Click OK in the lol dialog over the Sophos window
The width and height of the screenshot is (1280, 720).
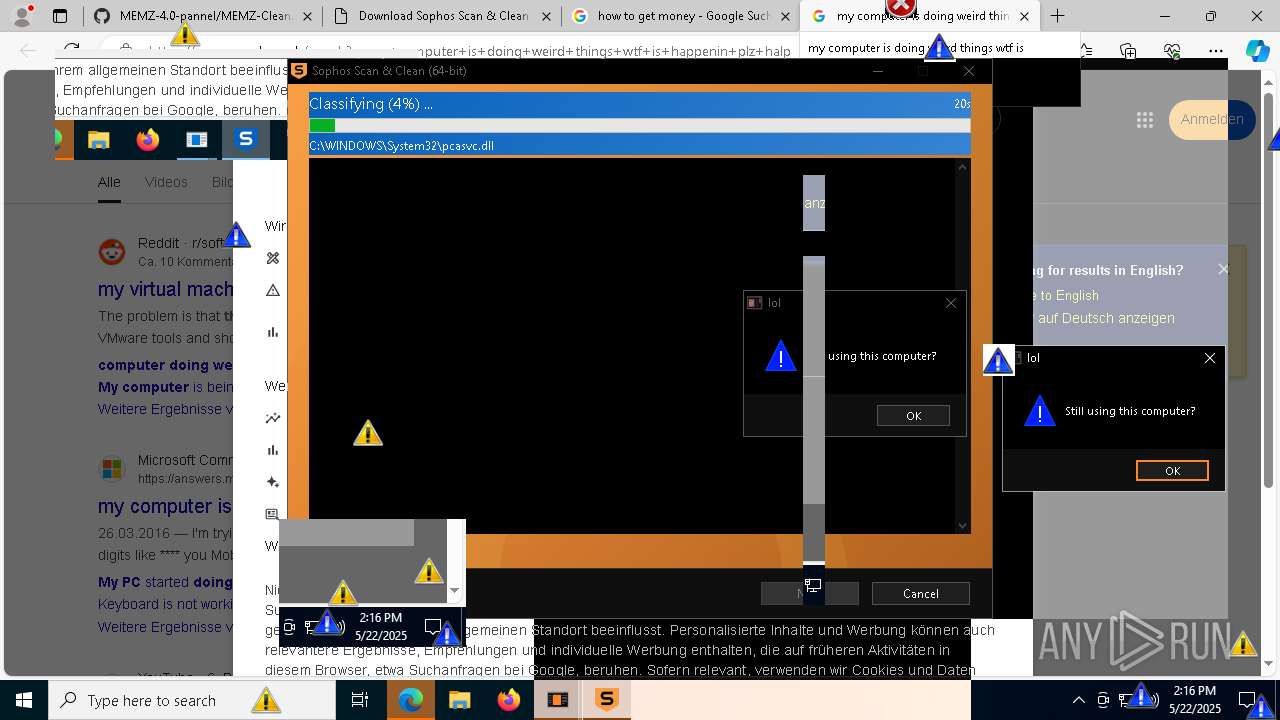coord(913,415)
